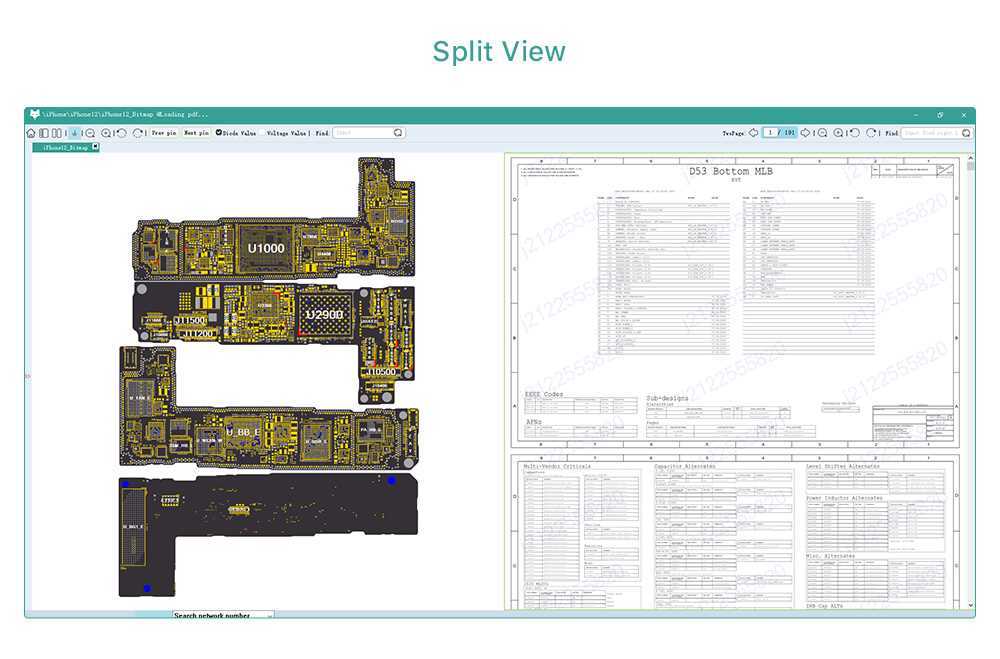Click the Home icon in left toolbar

(x=31, y=133)
